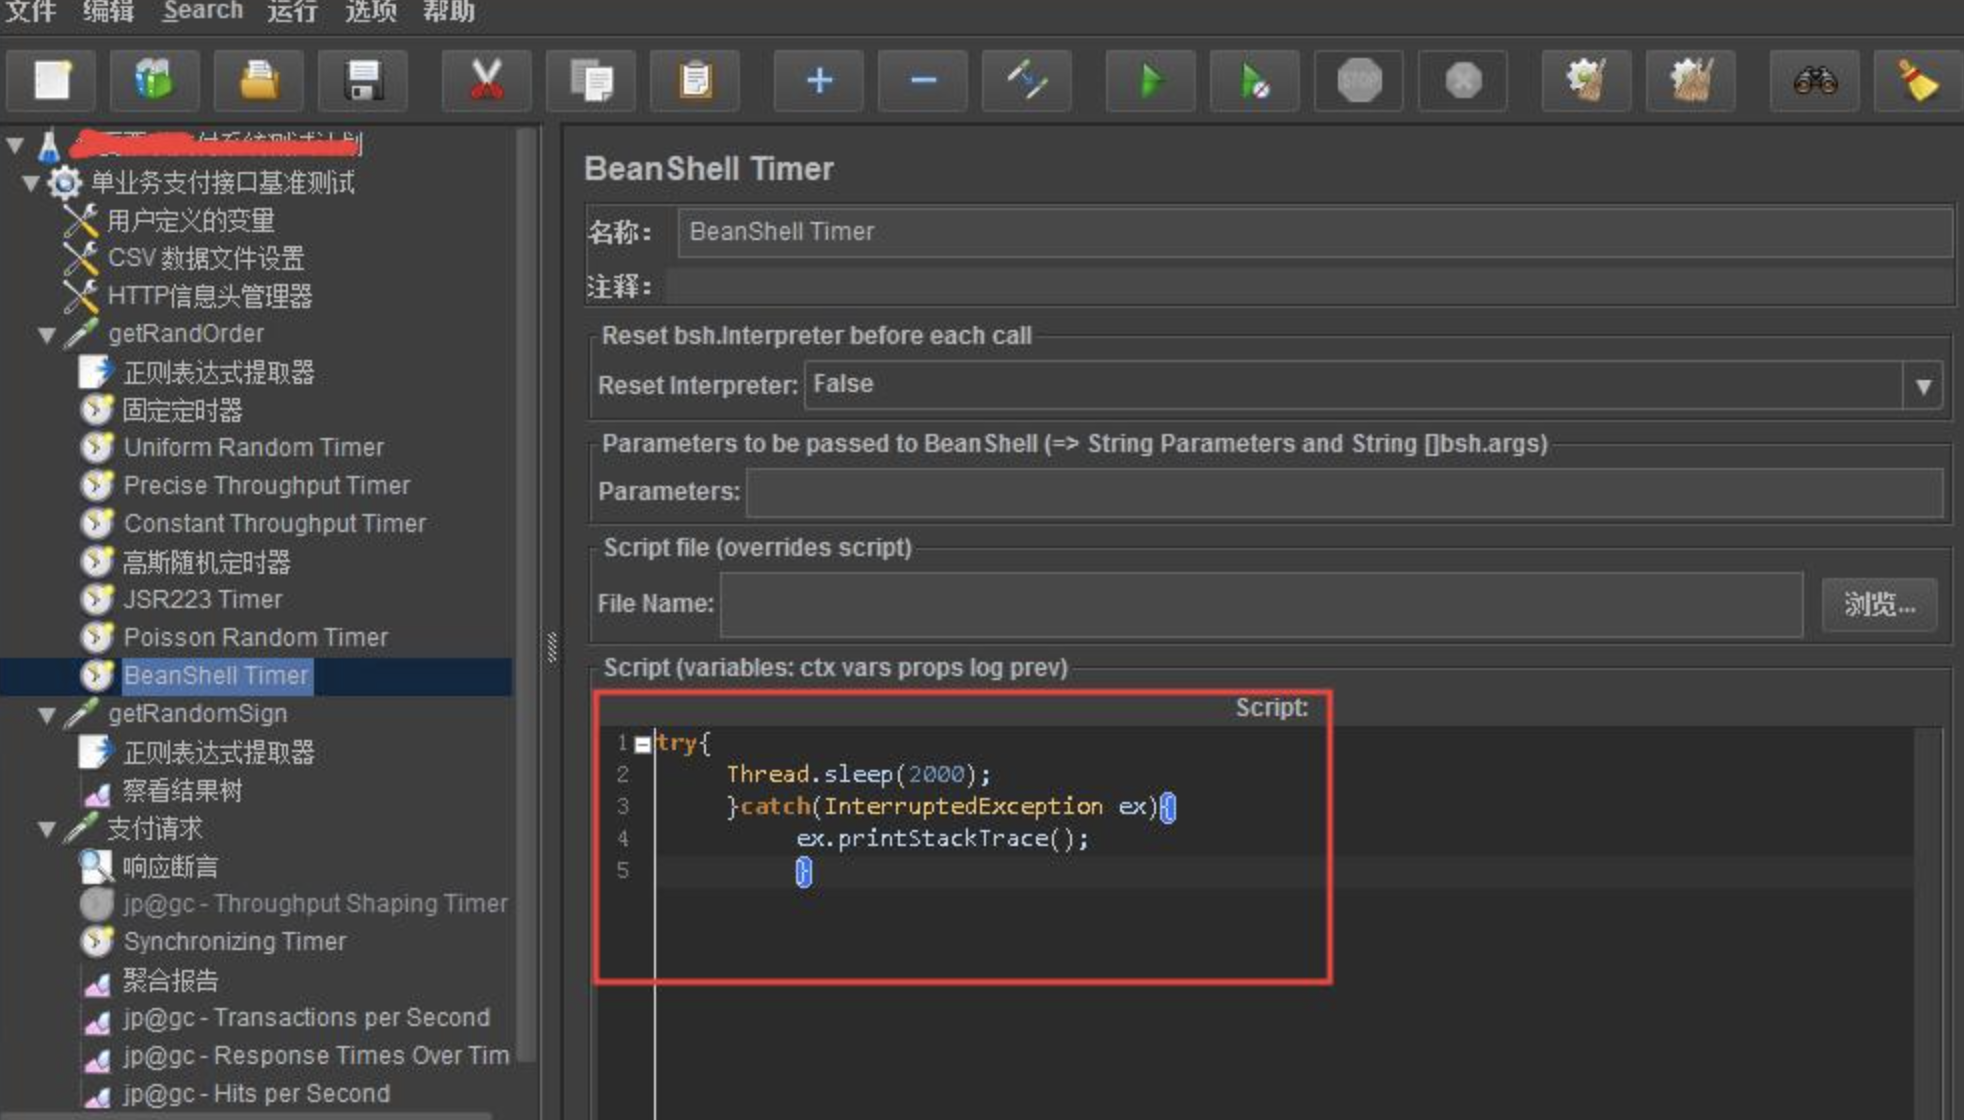The width and height of the screenshot is (1964, 1120).
Task: Start test without pauses icon
Action: 1255,80
